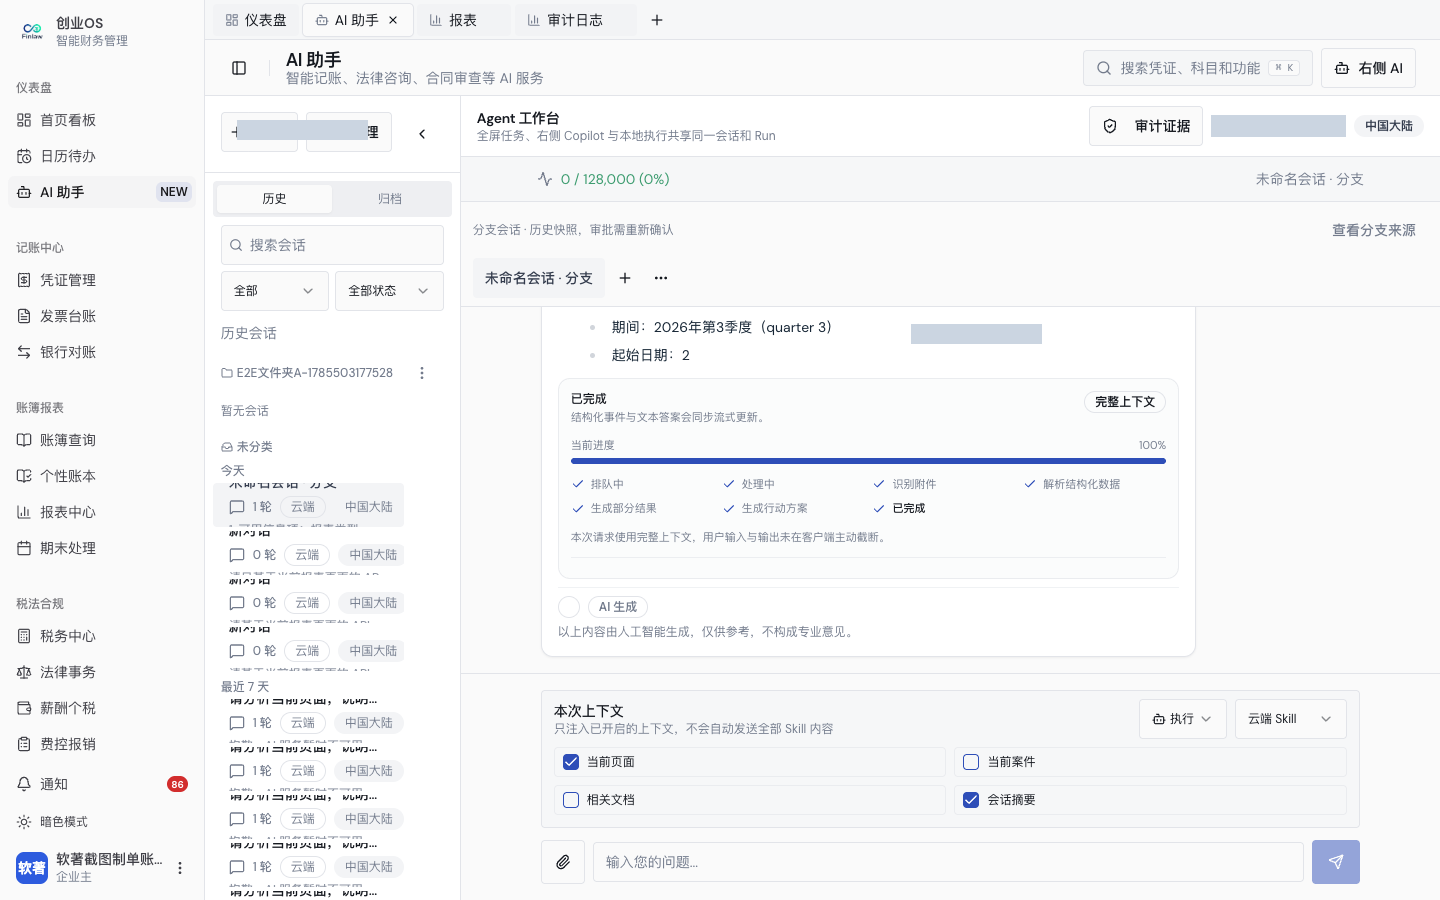Check the 当前页面 checkbox

pyautogui.click(x=571, y=762)
